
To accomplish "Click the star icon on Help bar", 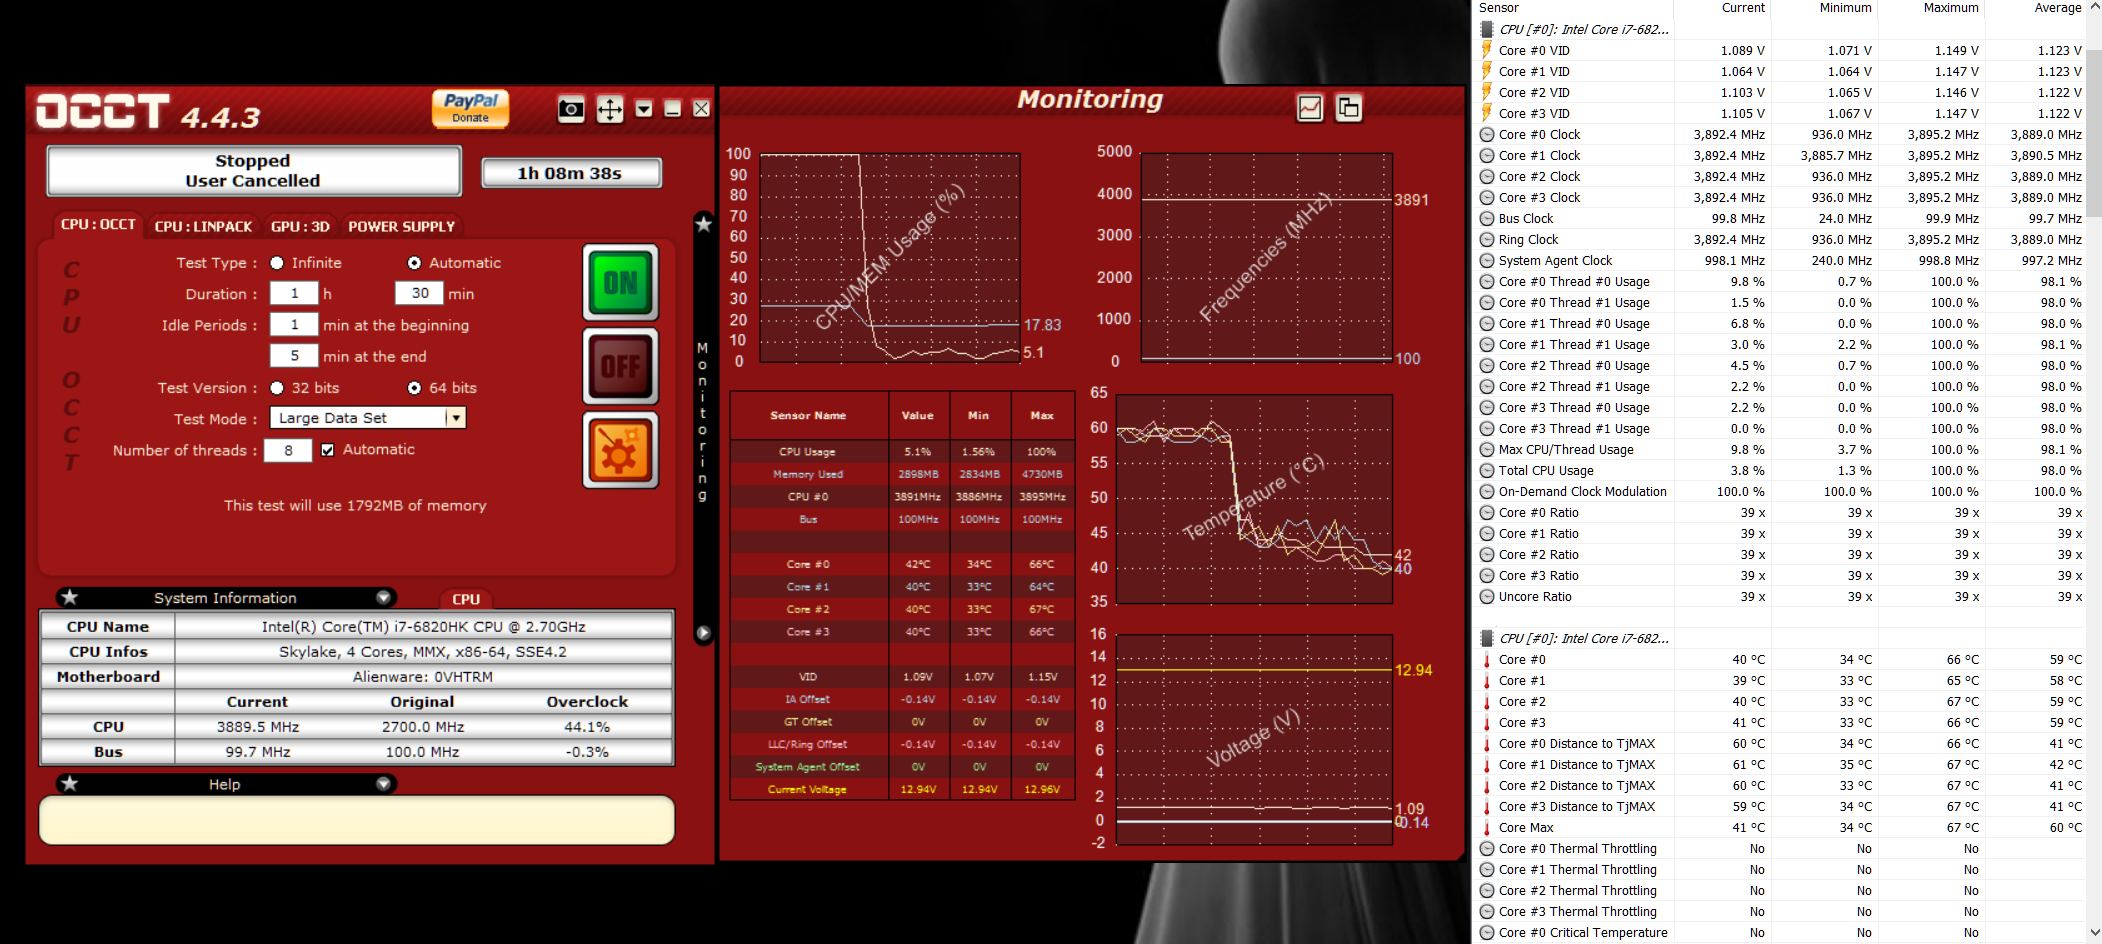I will pyautogui.click(x=69, y=784).
